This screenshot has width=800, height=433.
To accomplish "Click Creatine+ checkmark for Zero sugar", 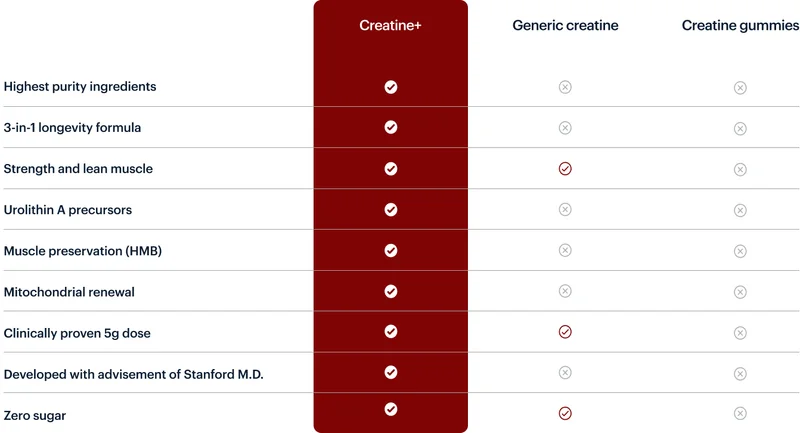I will [391, 410].
